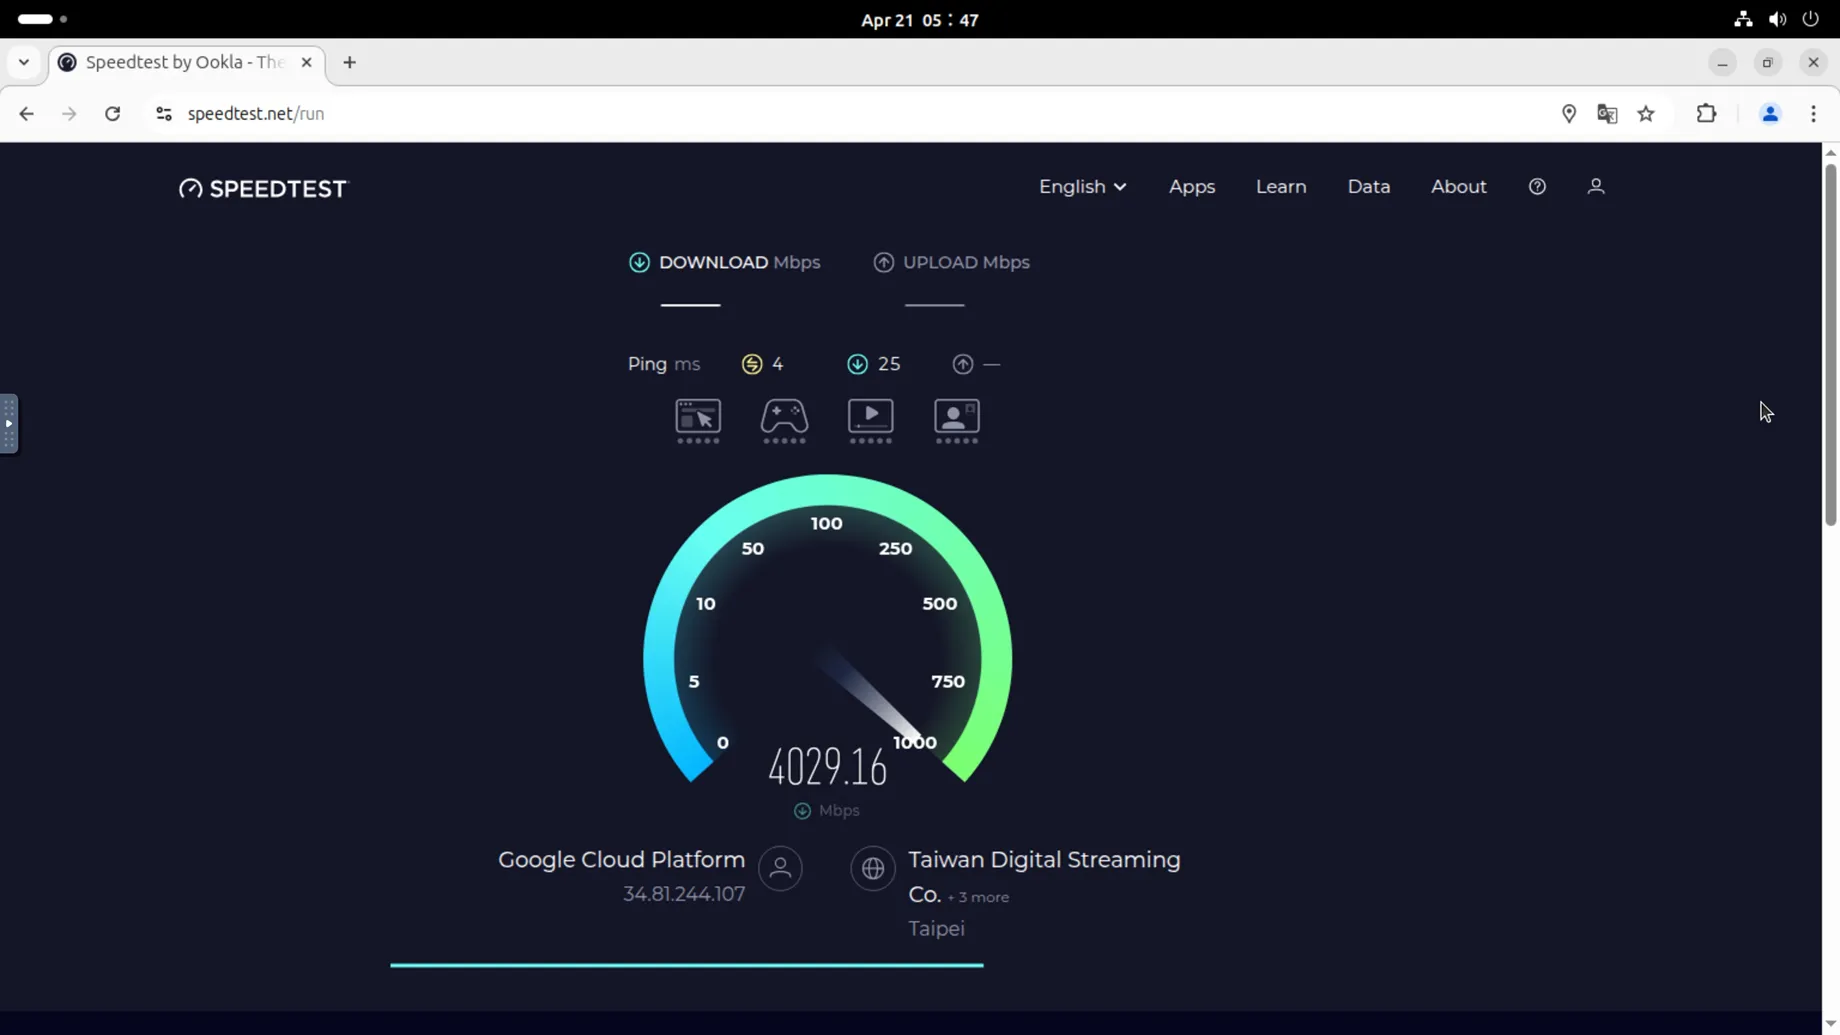Click the About link
This screenshot has width=1840, height=1035.
coord(1458,186)
